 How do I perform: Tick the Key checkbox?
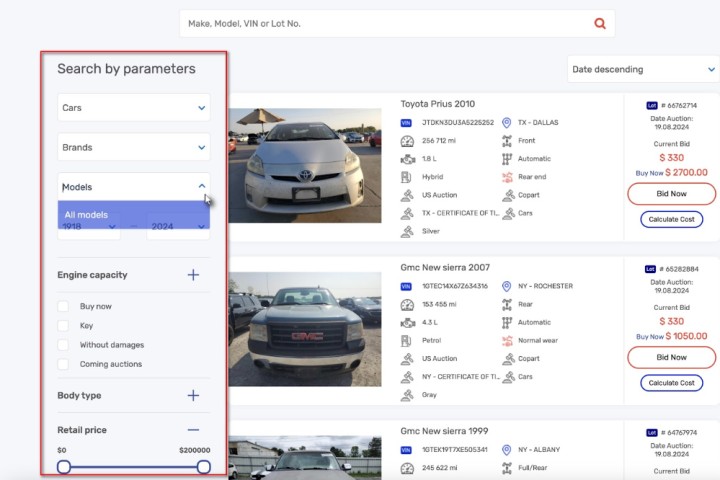(x=63, y=326)
